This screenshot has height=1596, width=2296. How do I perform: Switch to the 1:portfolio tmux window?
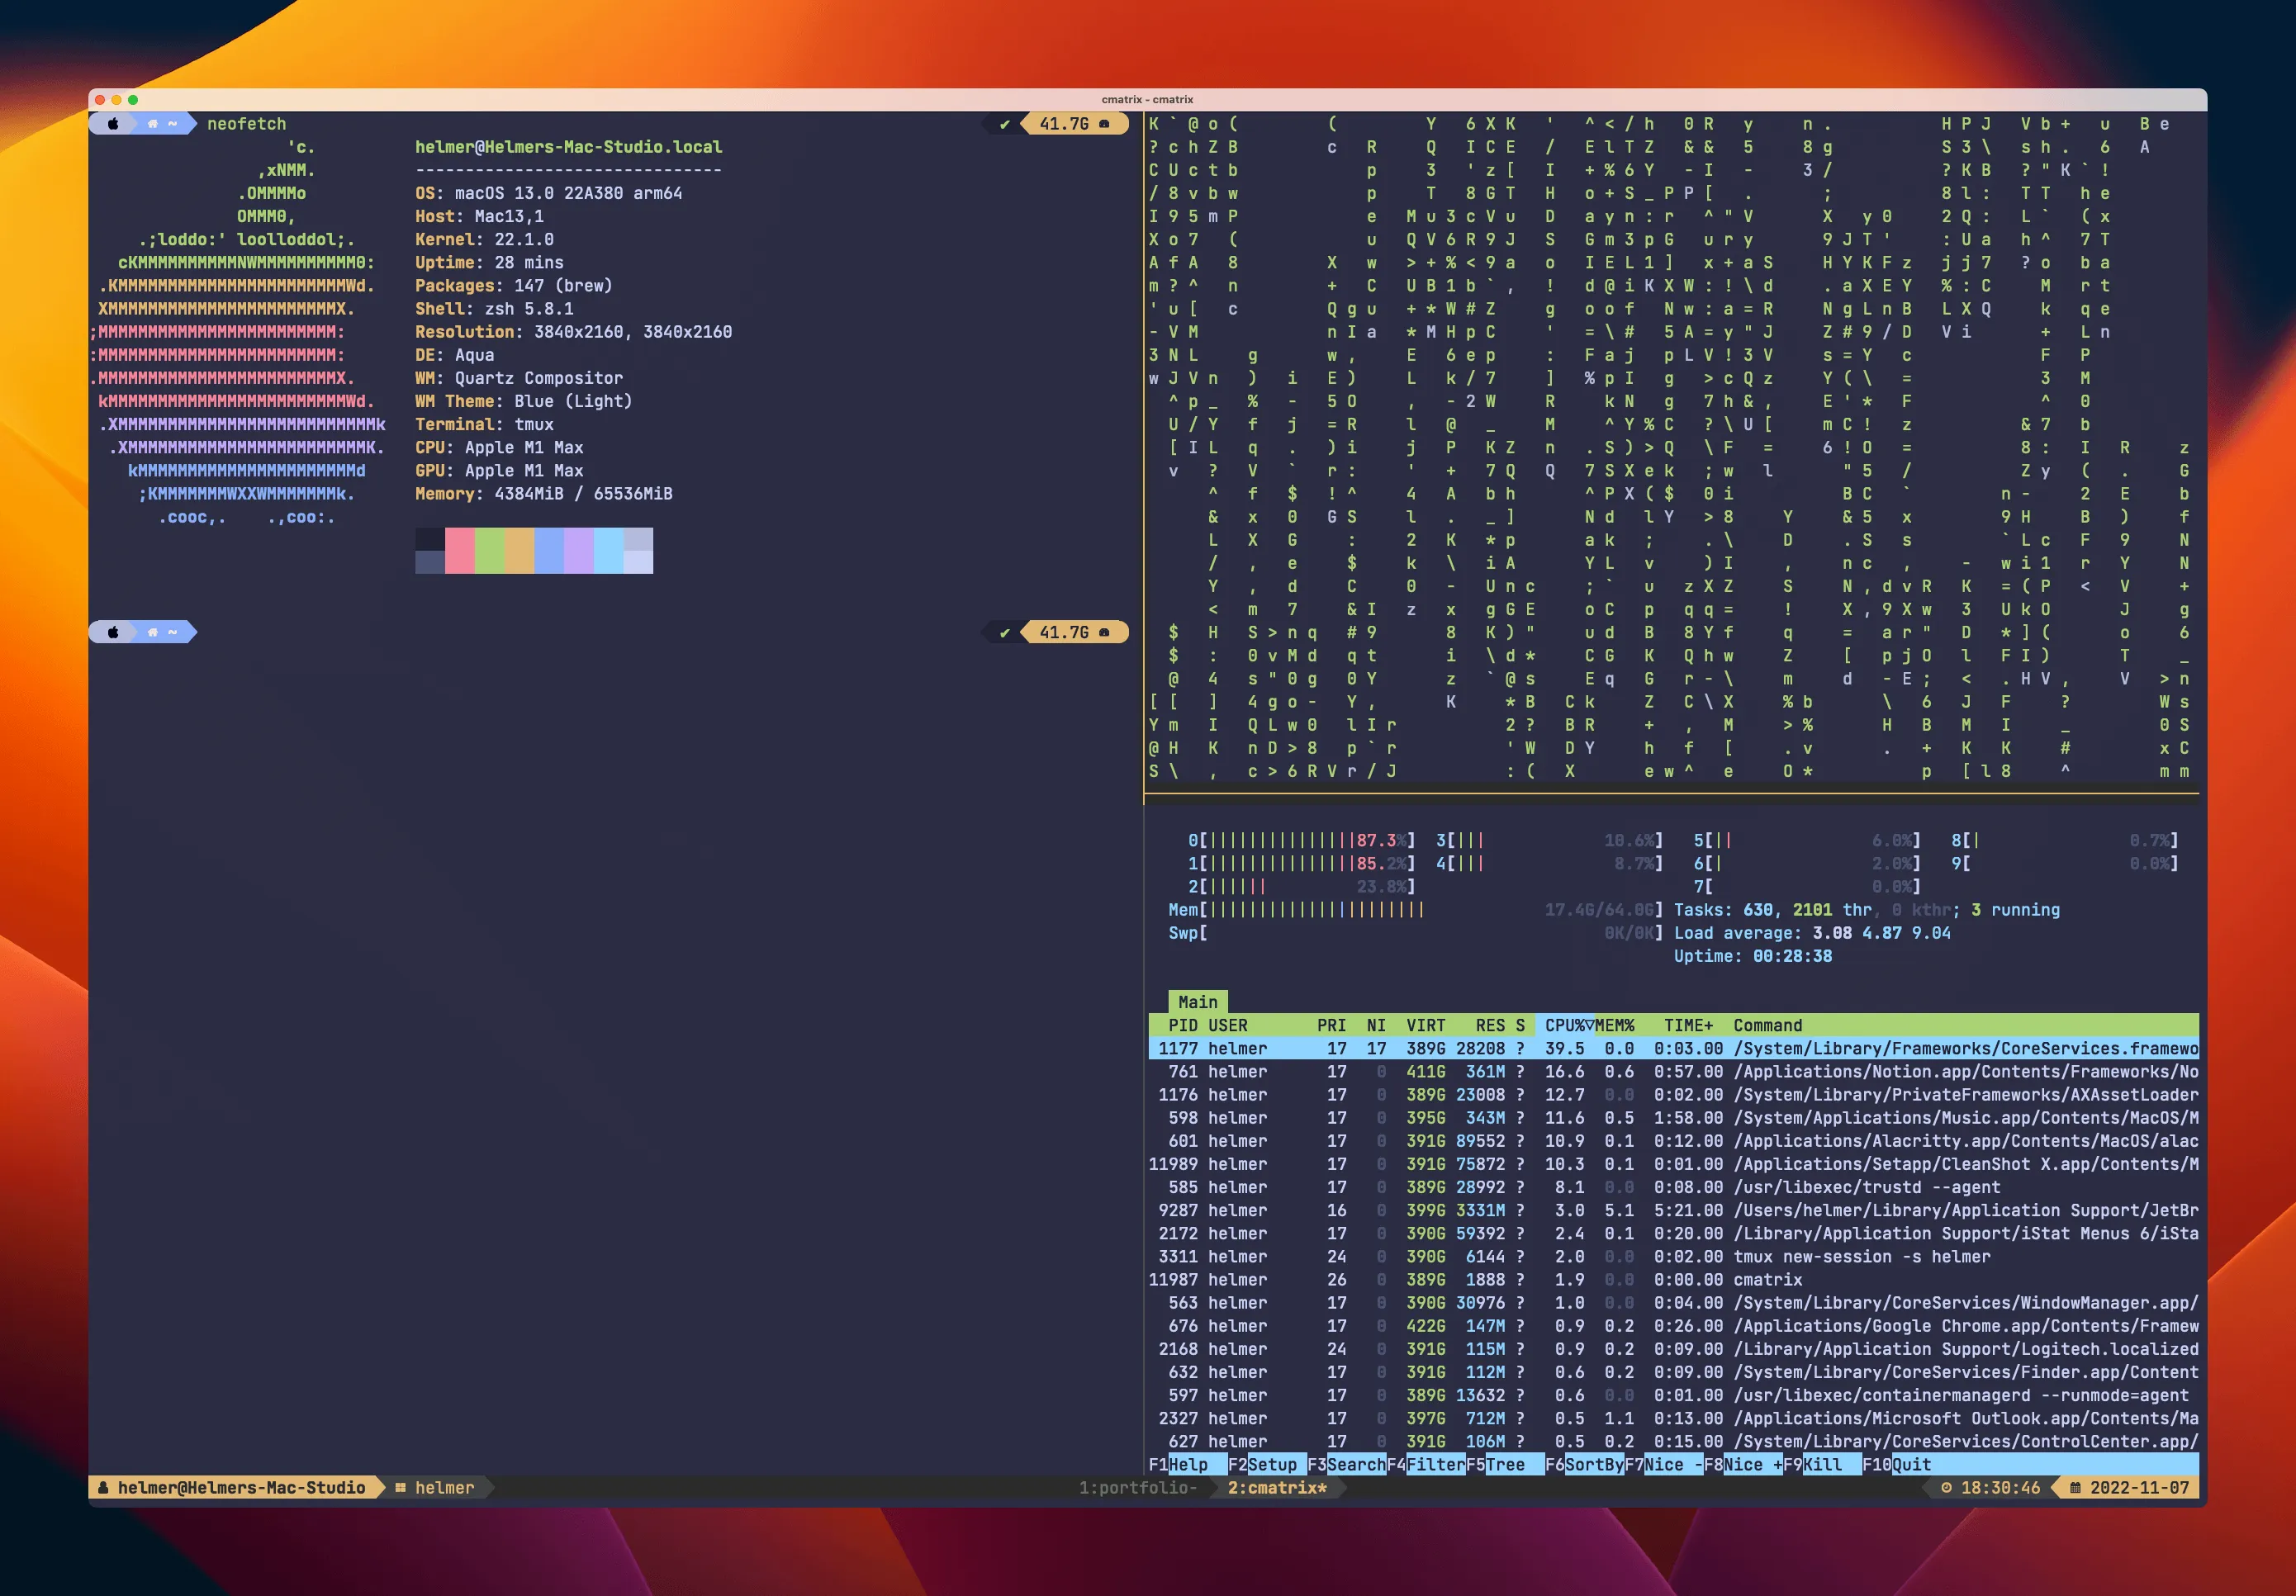[1137, 1488]
